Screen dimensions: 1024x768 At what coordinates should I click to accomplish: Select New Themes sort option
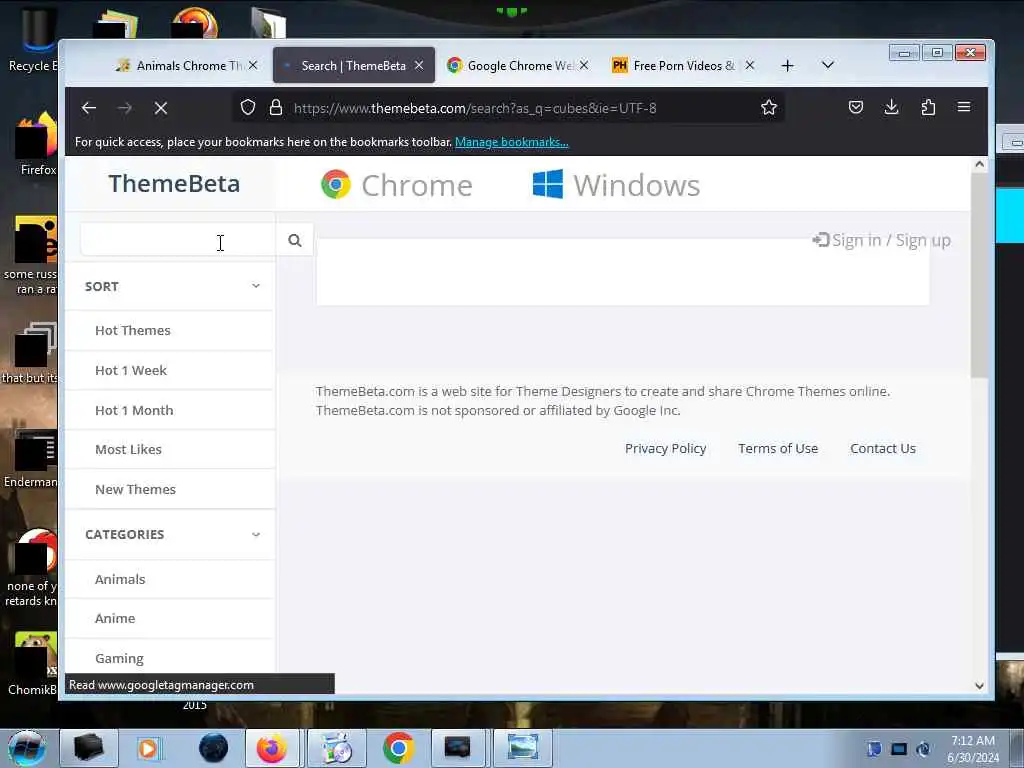[x=135, y=489]
